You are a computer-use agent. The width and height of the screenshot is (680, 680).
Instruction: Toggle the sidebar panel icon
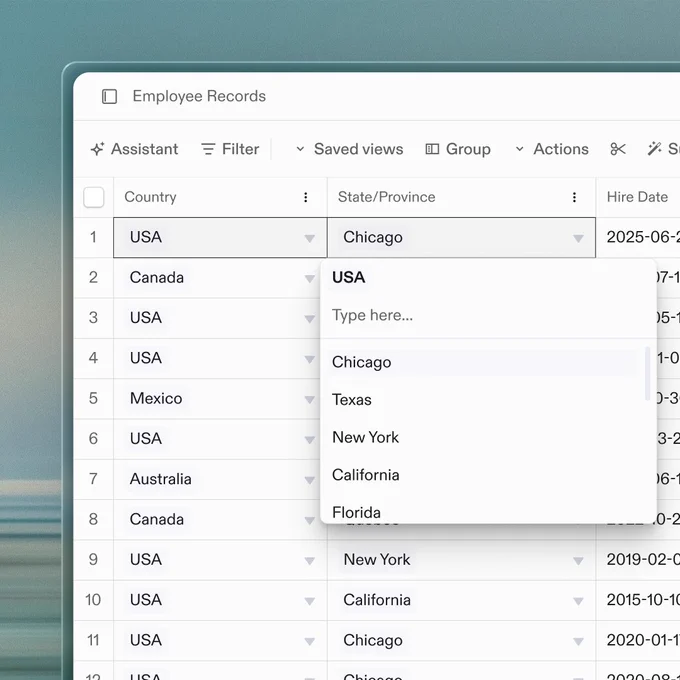109,96
